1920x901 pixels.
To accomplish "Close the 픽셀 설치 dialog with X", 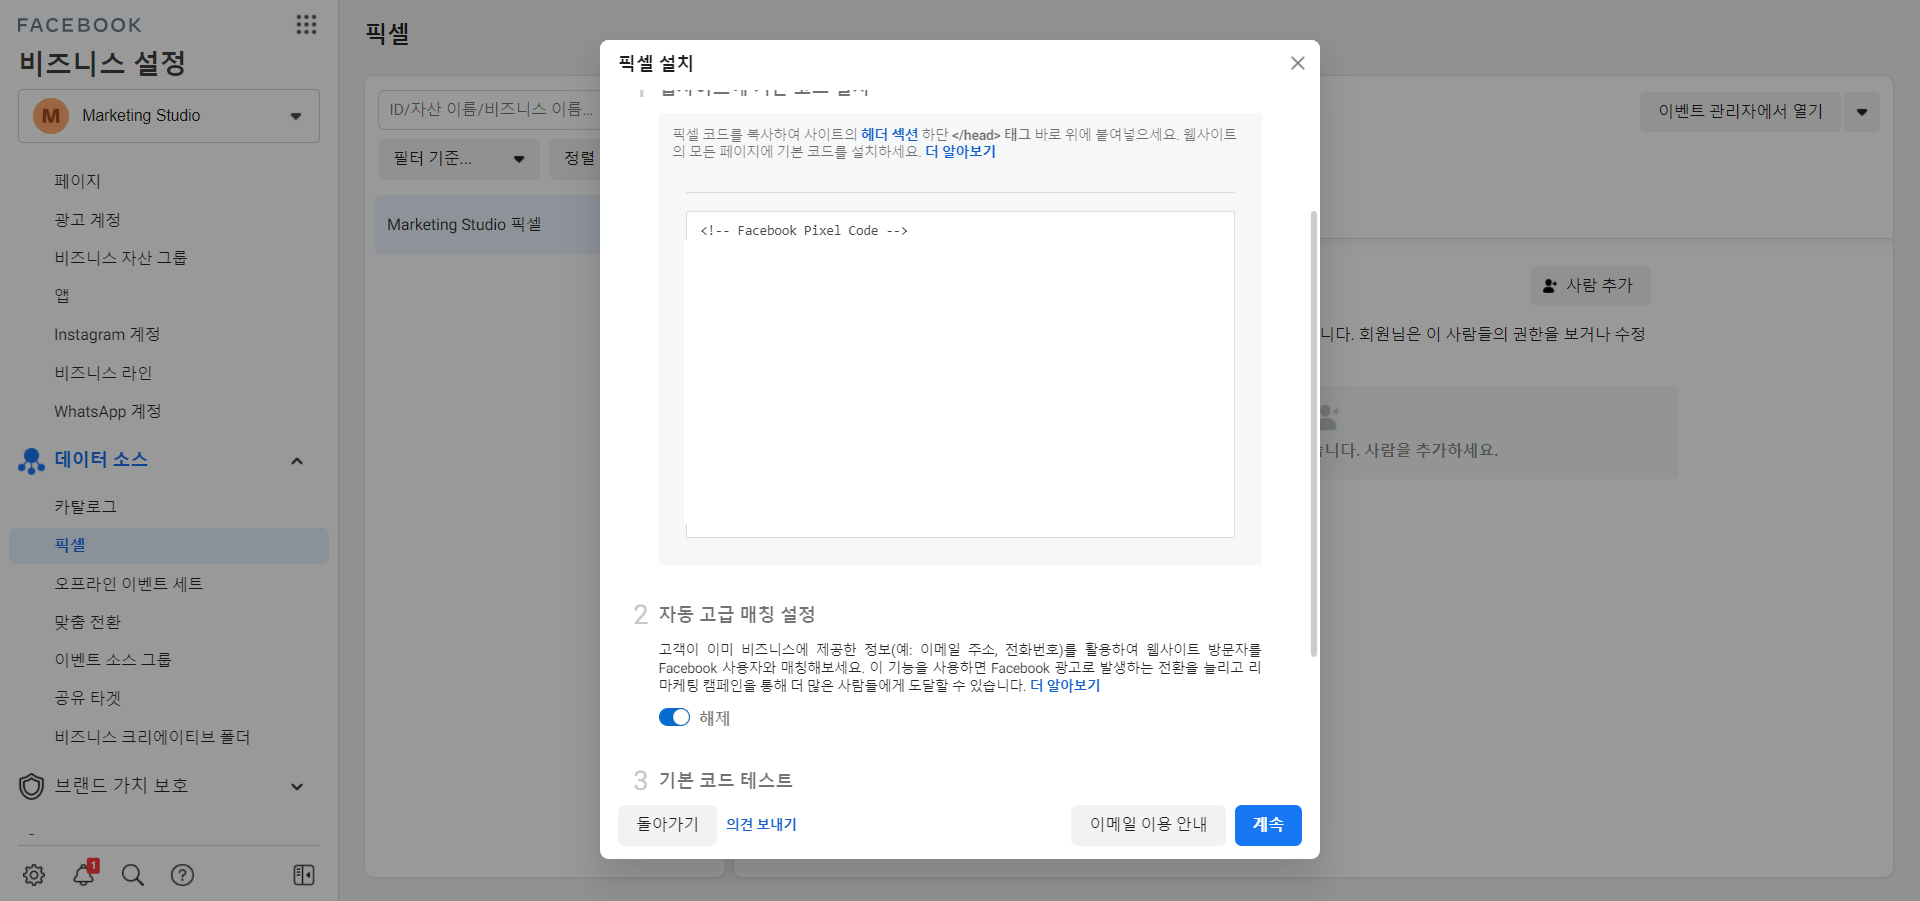I will click(x=1298, y=63).
